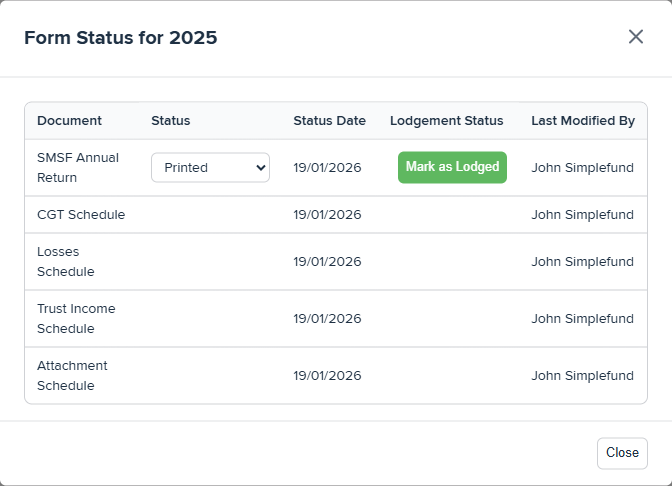The image size is (672, 486).
Task: Mark SMSF Annual Return as Lodged
Action: [x=452, y=167]
